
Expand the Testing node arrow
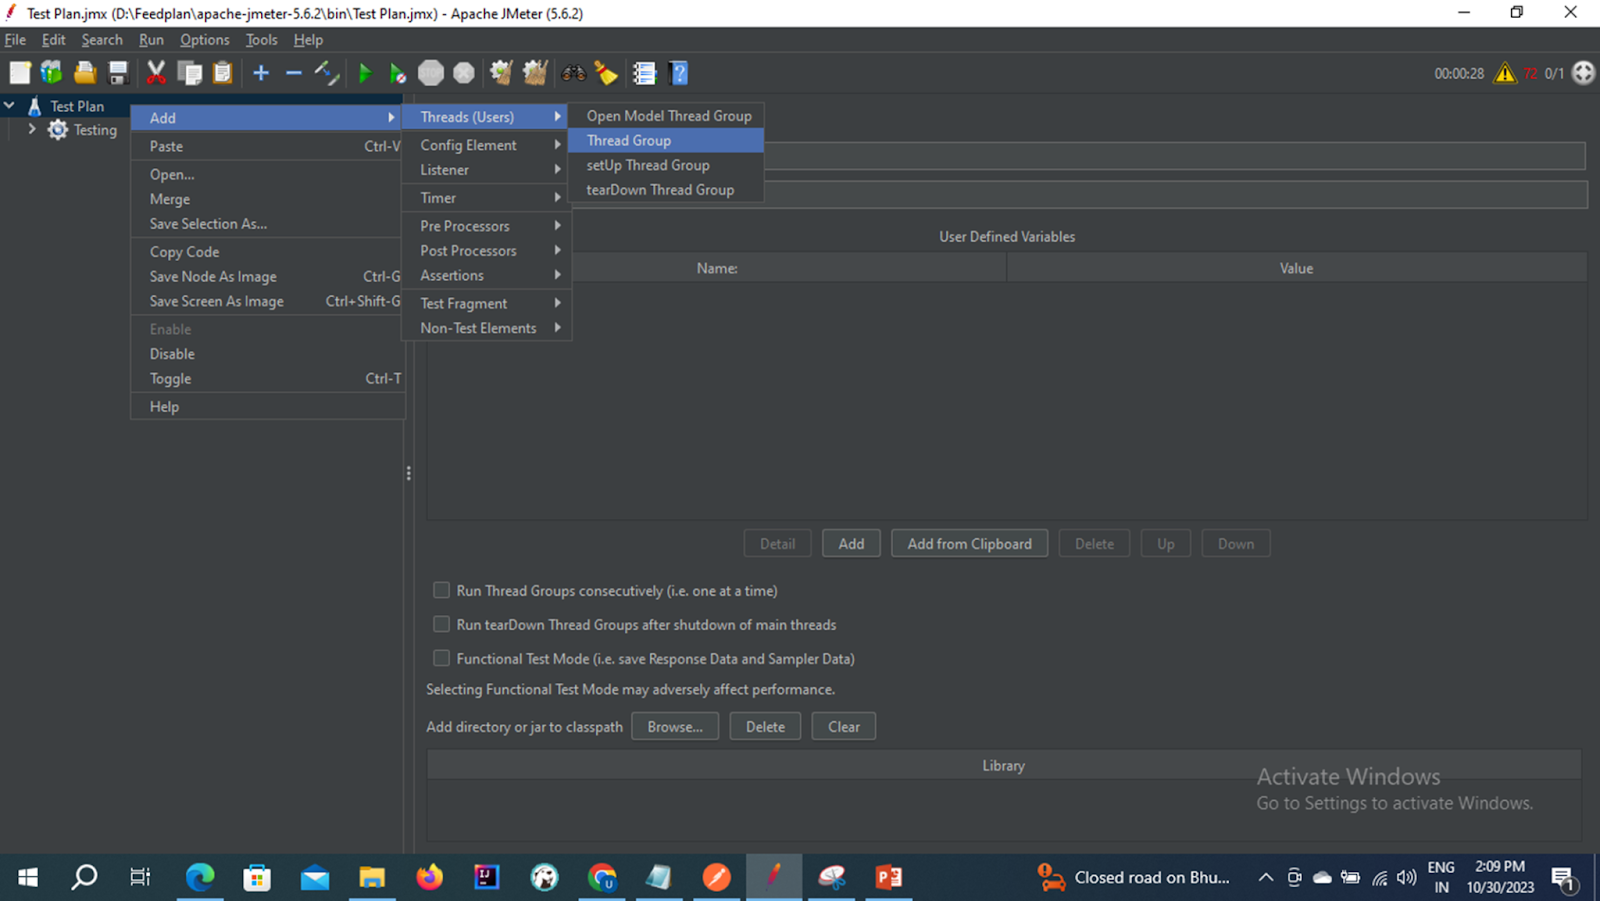(33, 129)
